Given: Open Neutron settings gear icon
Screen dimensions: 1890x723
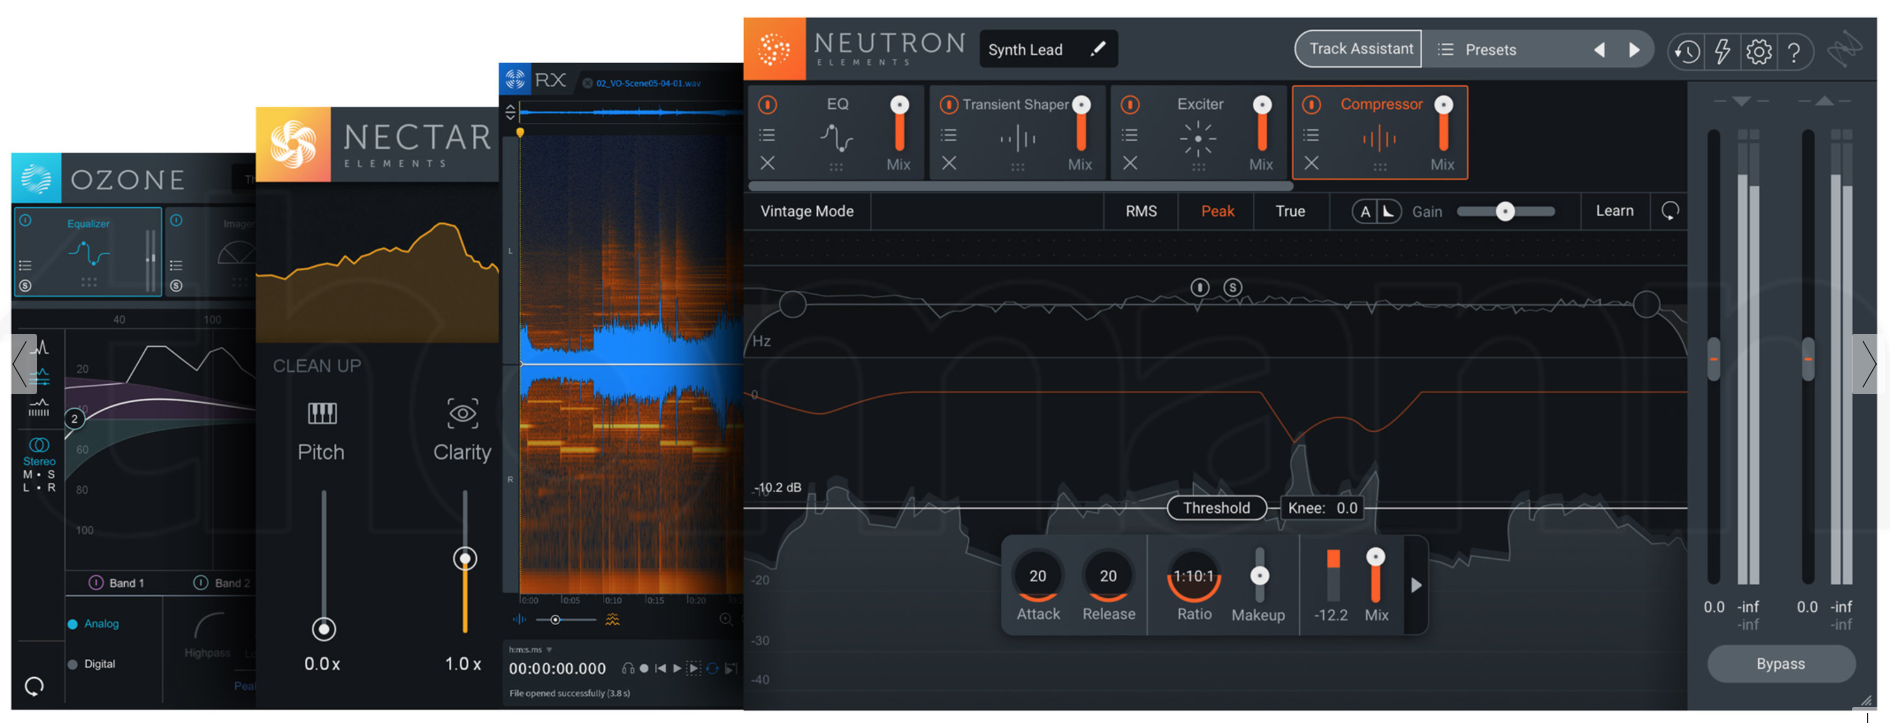Looking at the screenshot, I should [x=1758, y=51].
